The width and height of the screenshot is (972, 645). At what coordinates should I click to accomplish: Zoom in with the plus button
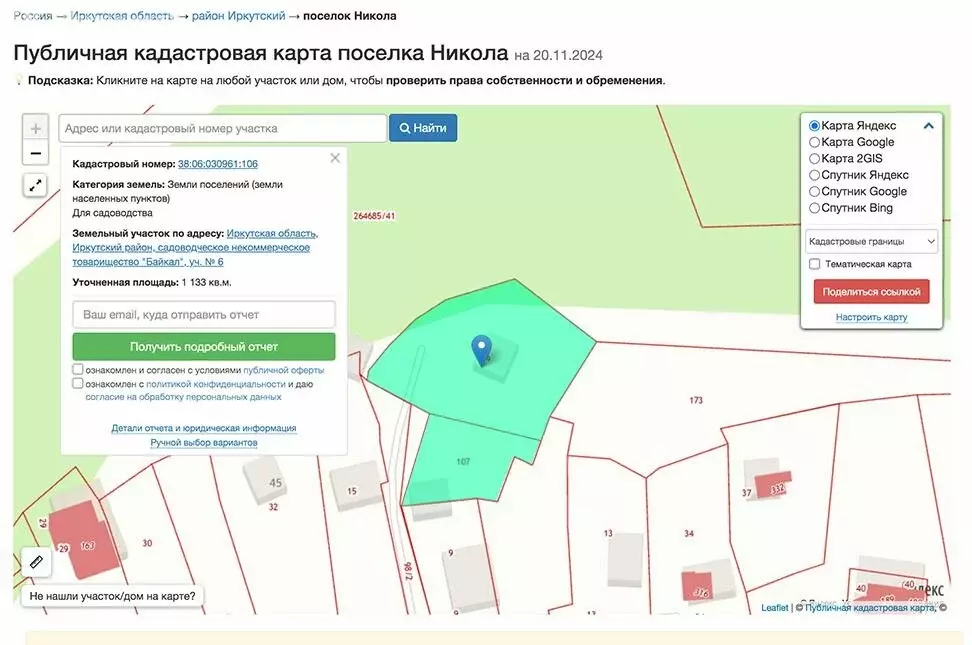pos(35,128)
